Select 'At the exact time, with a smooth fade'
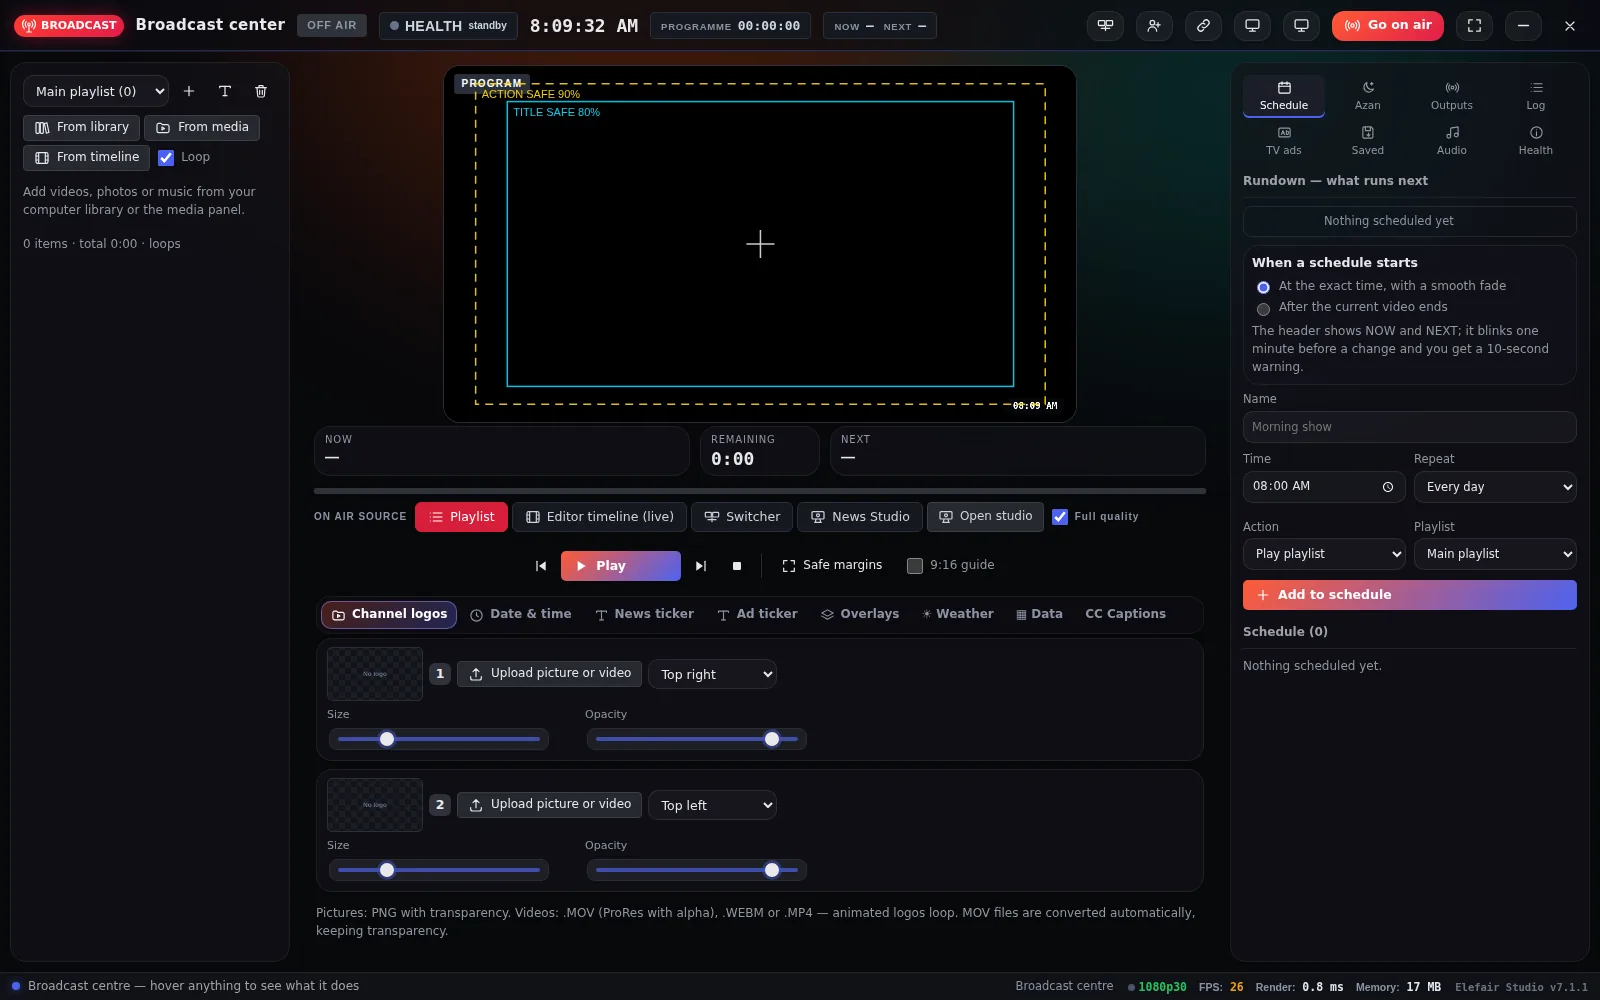 click(1263, 287)
